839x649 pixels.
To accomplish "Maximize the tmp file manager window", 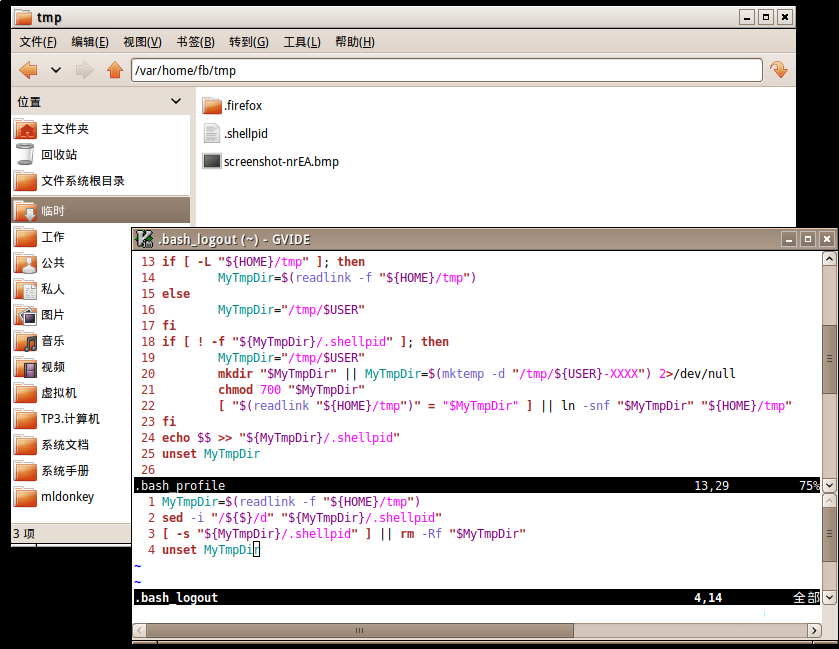I will click(766, 17).
